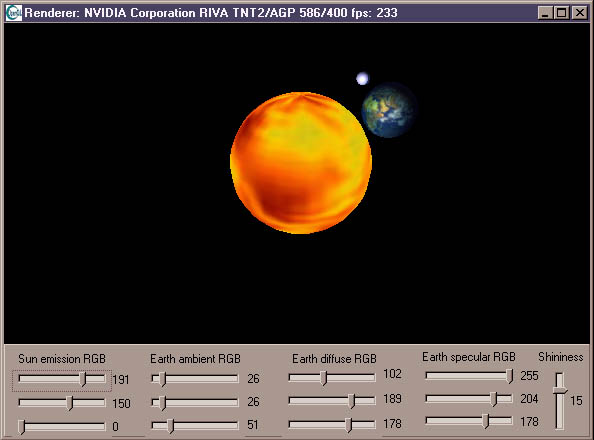This screenshot has width=594, height=440.
Task: Click the Earth ambient green slider thumb
Action: (163, 403)
